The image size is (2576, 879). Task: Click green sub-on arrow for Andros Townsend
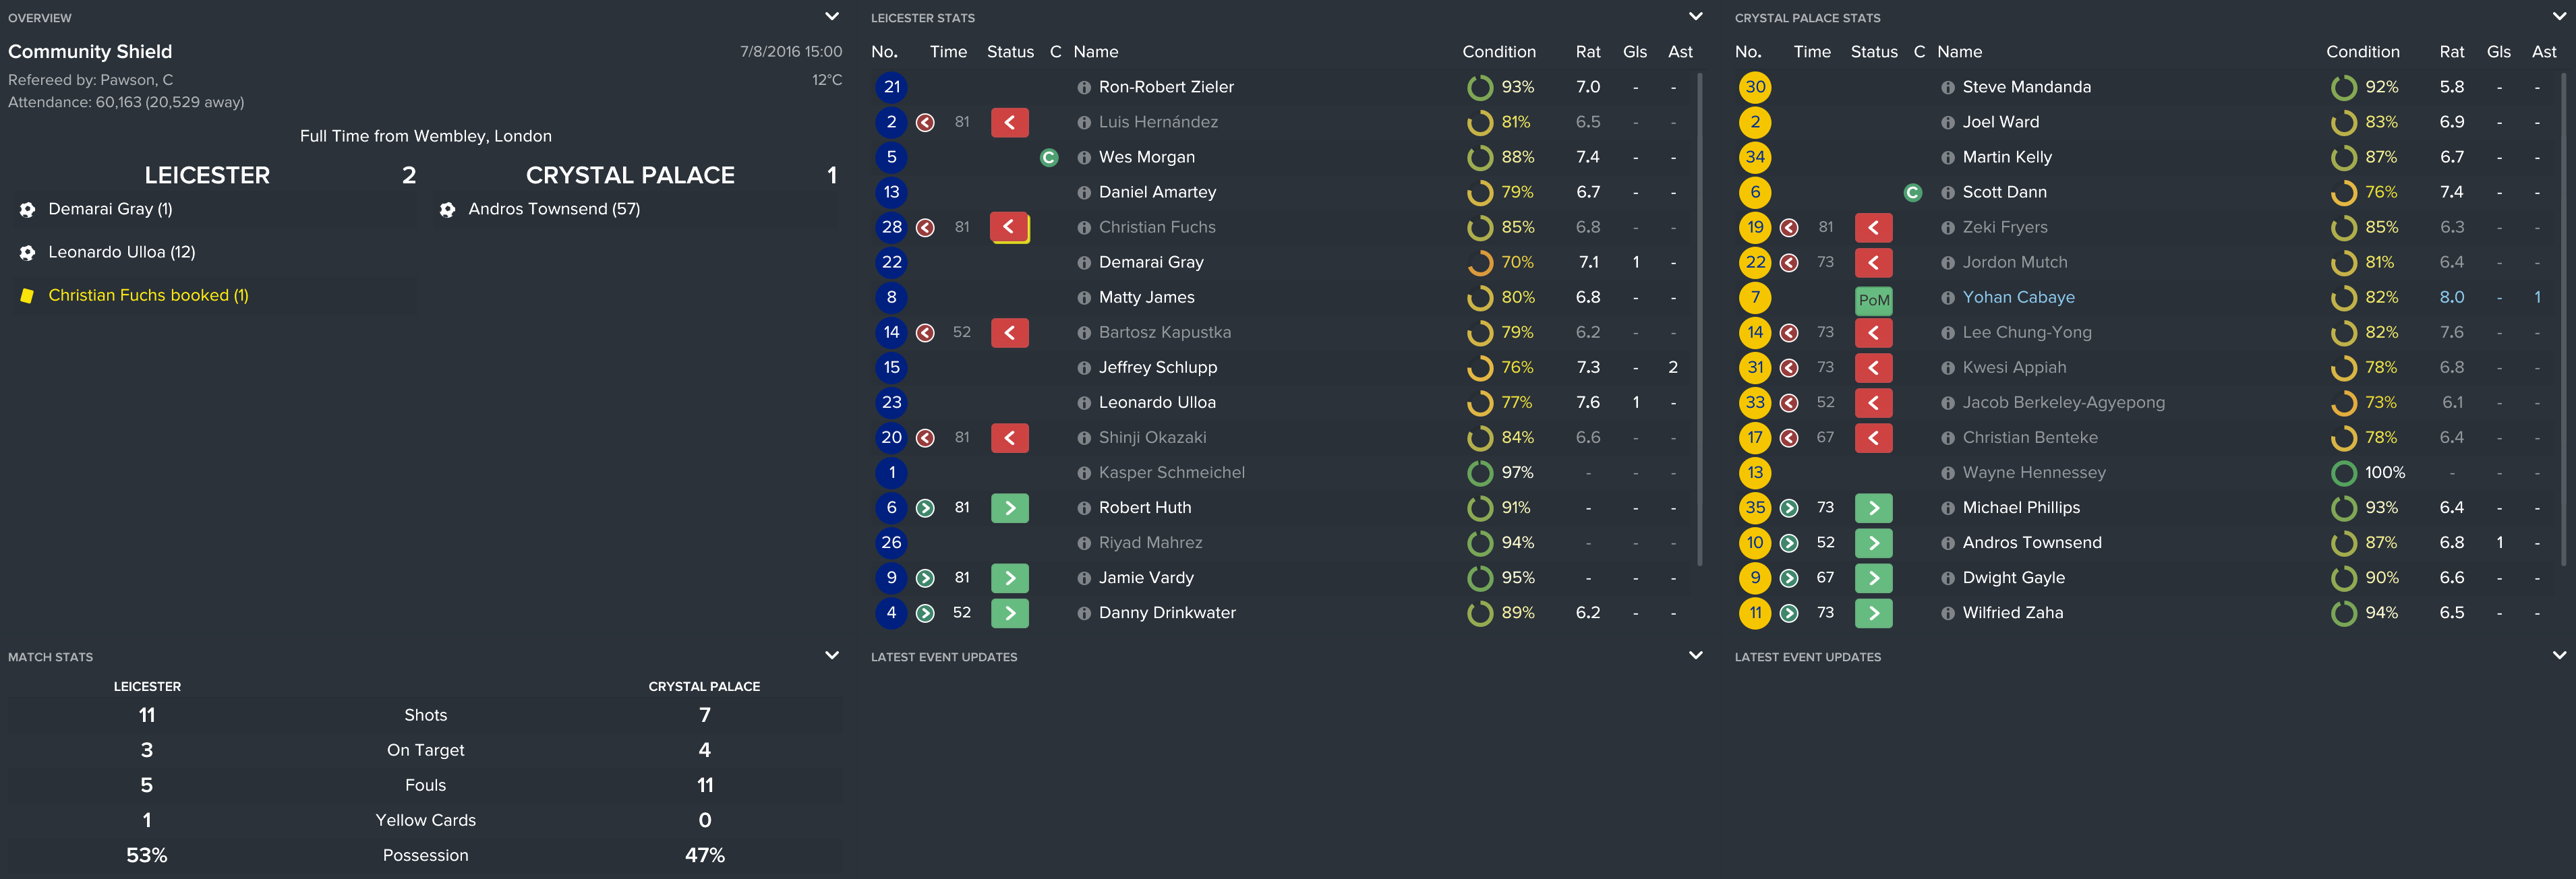(x=1873, y=543)
